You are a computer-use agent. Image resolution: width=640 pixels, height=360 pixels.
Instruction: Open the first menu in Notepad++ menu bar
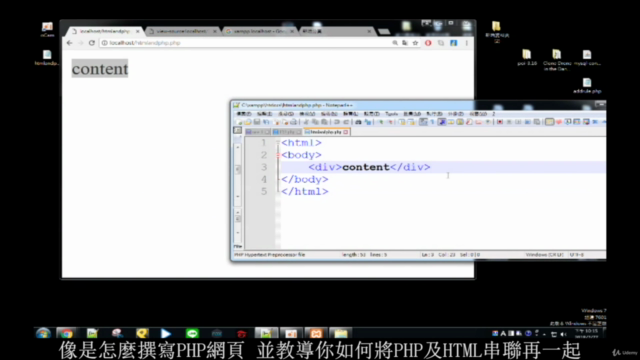click(x=244, y=114)
